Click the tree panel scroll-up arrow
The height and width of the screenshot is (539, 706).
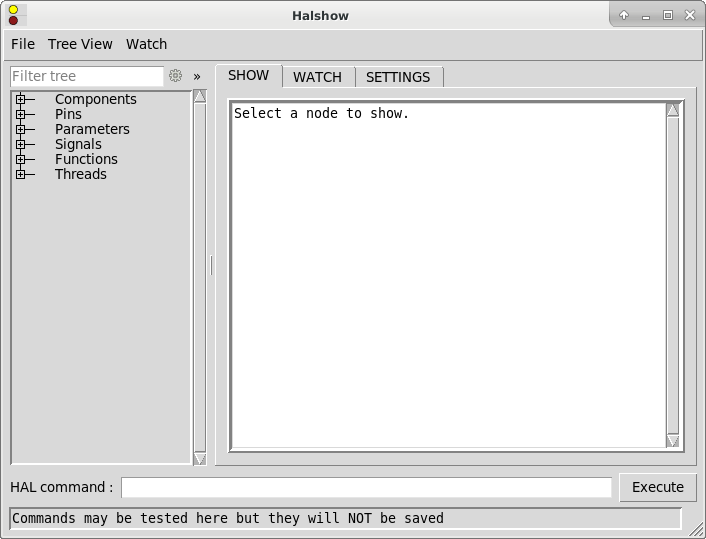click(x=199, y=97)
